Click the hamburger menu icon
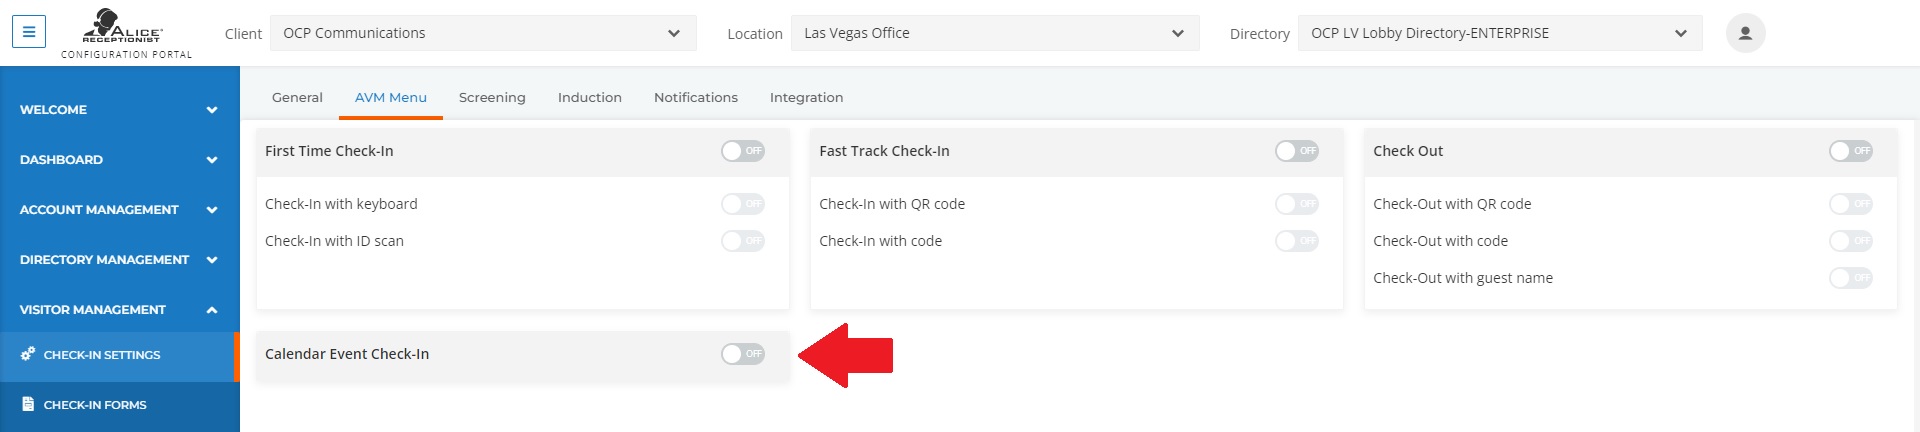 [29, 32]
